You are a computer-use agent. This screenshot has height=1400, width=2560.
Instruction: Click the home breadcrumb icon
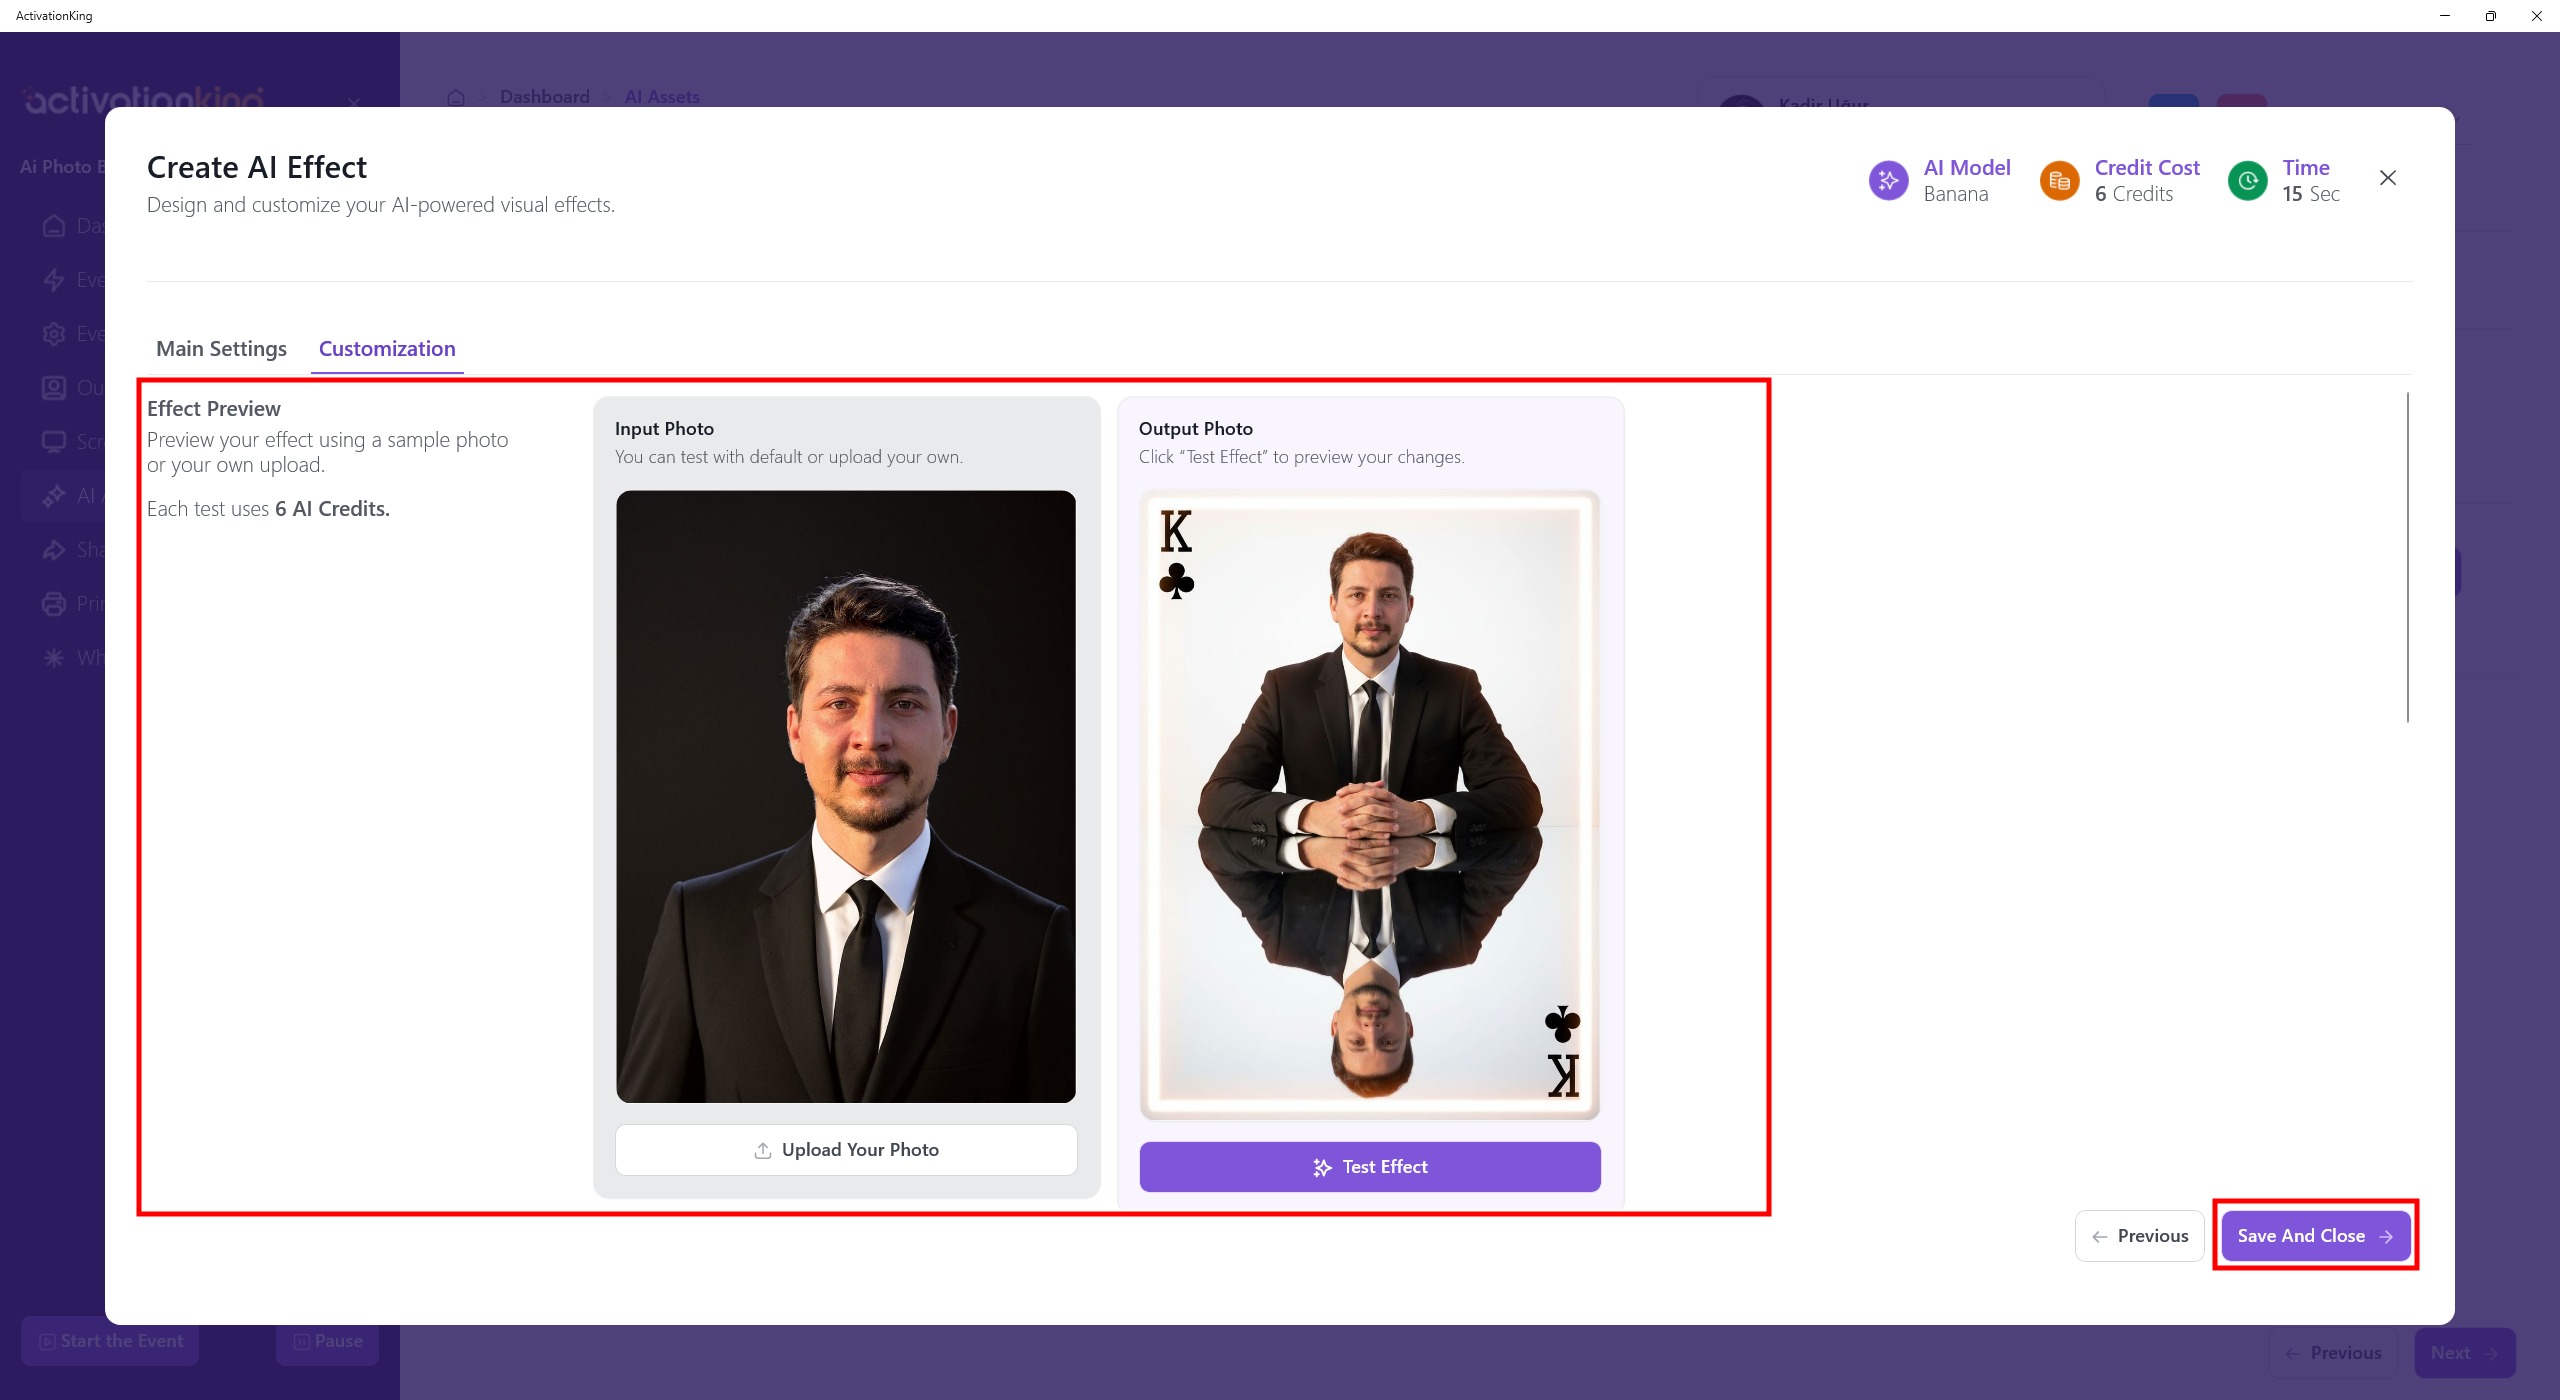click(456, 97)
